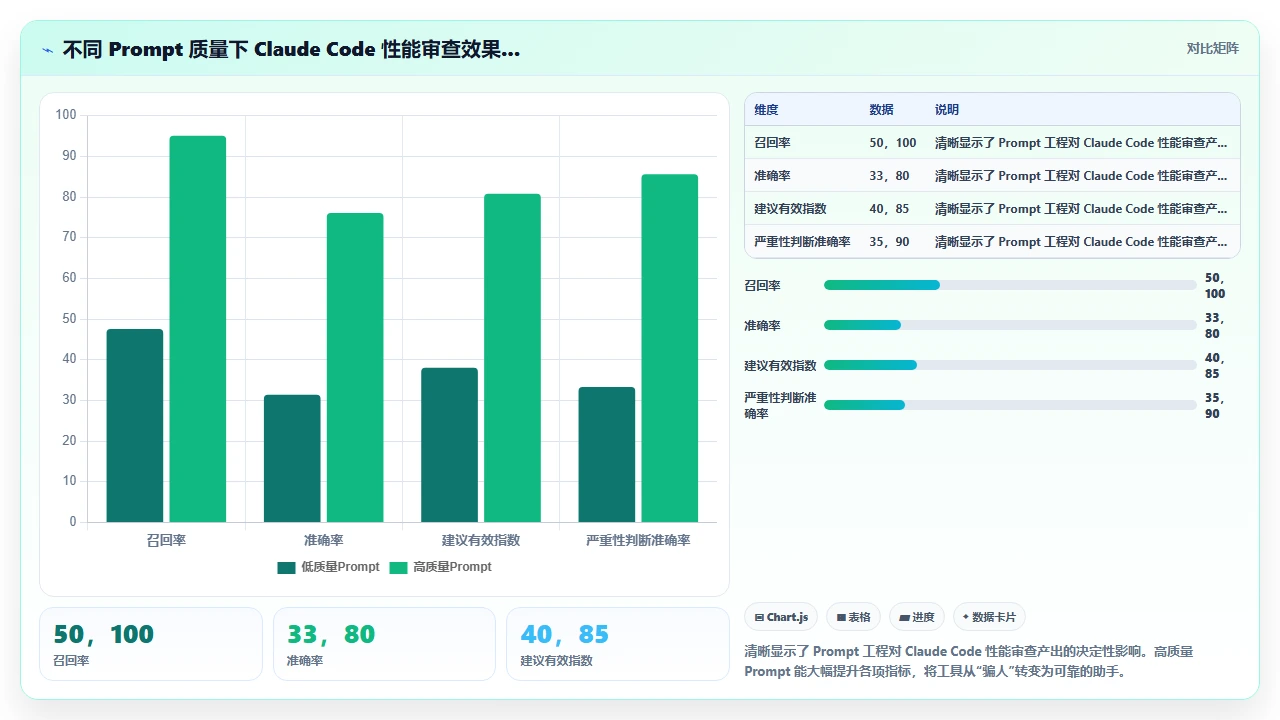Click the table value 40, 85

coord(889,209)
